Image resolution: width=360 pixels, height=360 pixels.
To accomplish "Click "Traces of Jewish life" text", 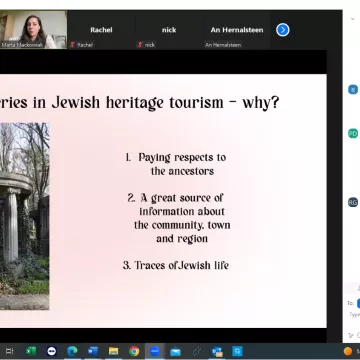I will point(176,265).
